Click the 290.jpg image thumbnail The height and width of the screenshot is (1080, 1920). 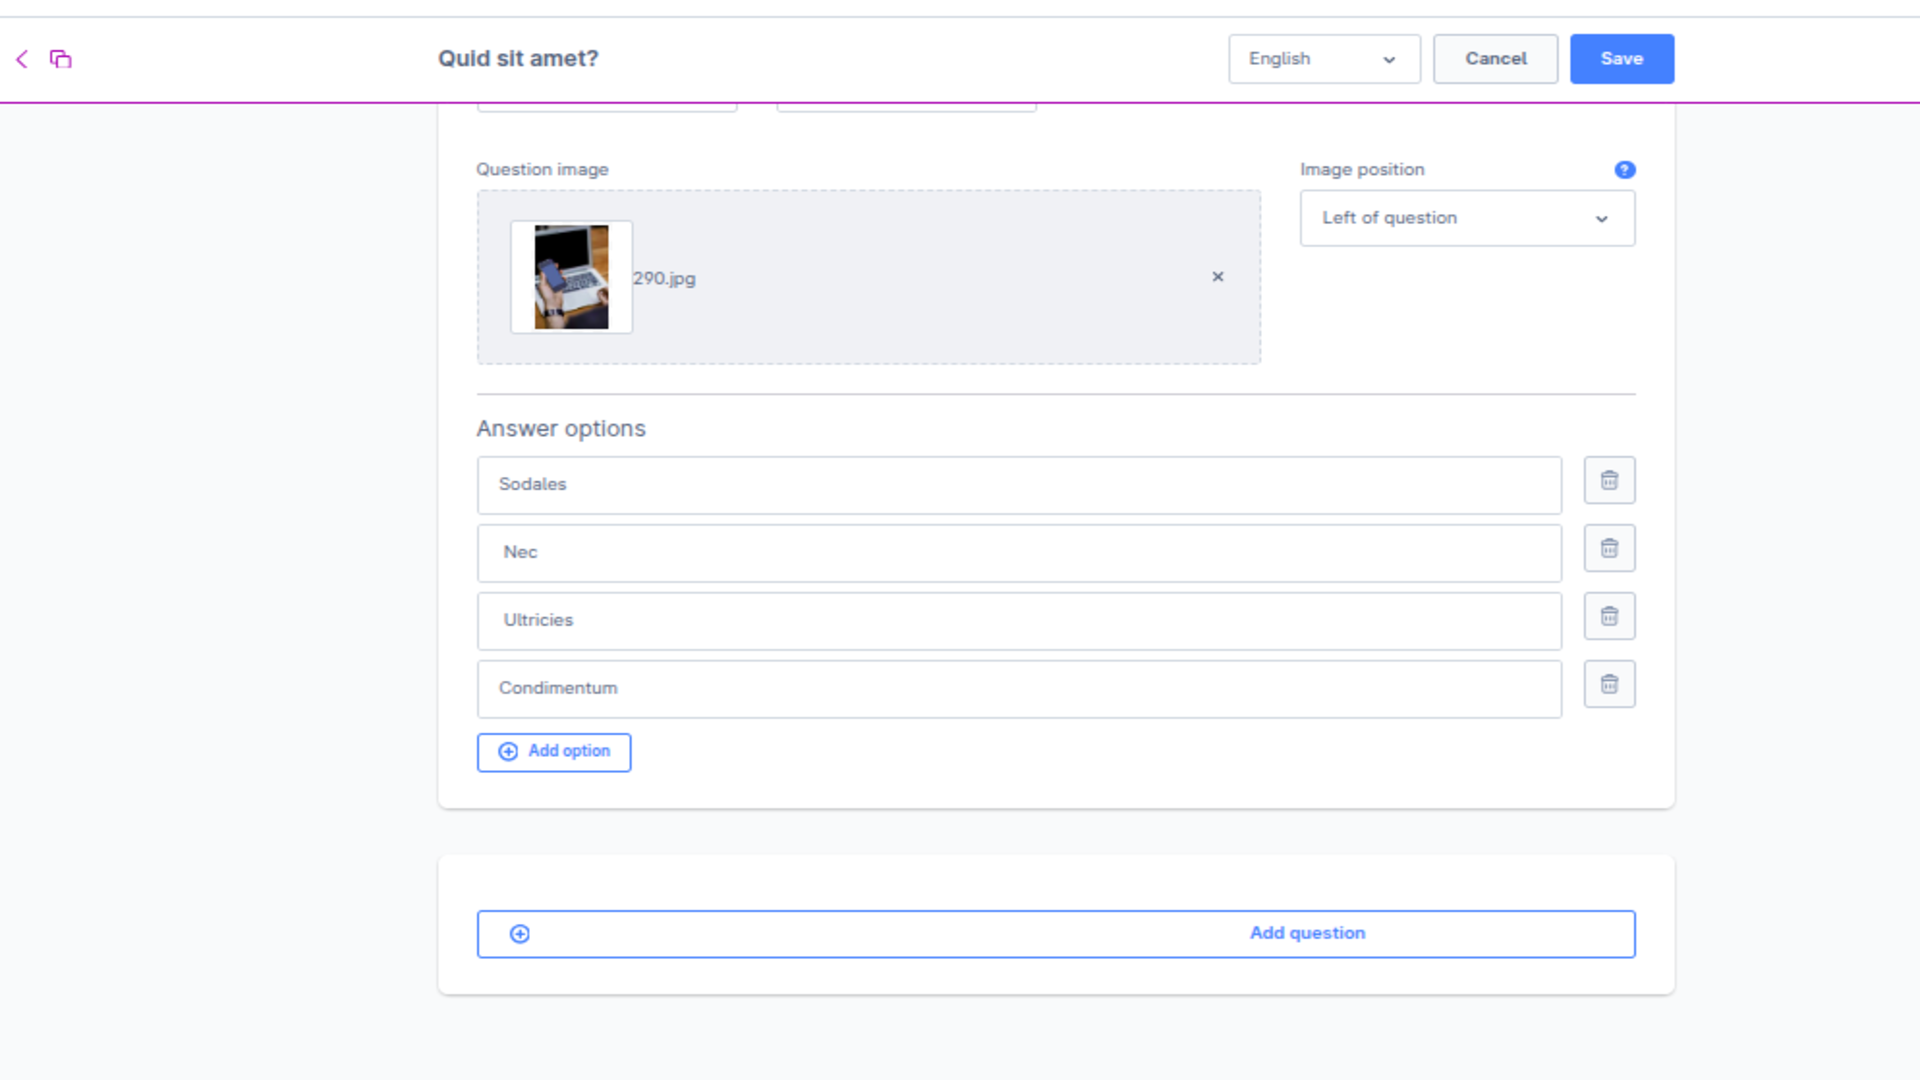(x=571, y=277)
